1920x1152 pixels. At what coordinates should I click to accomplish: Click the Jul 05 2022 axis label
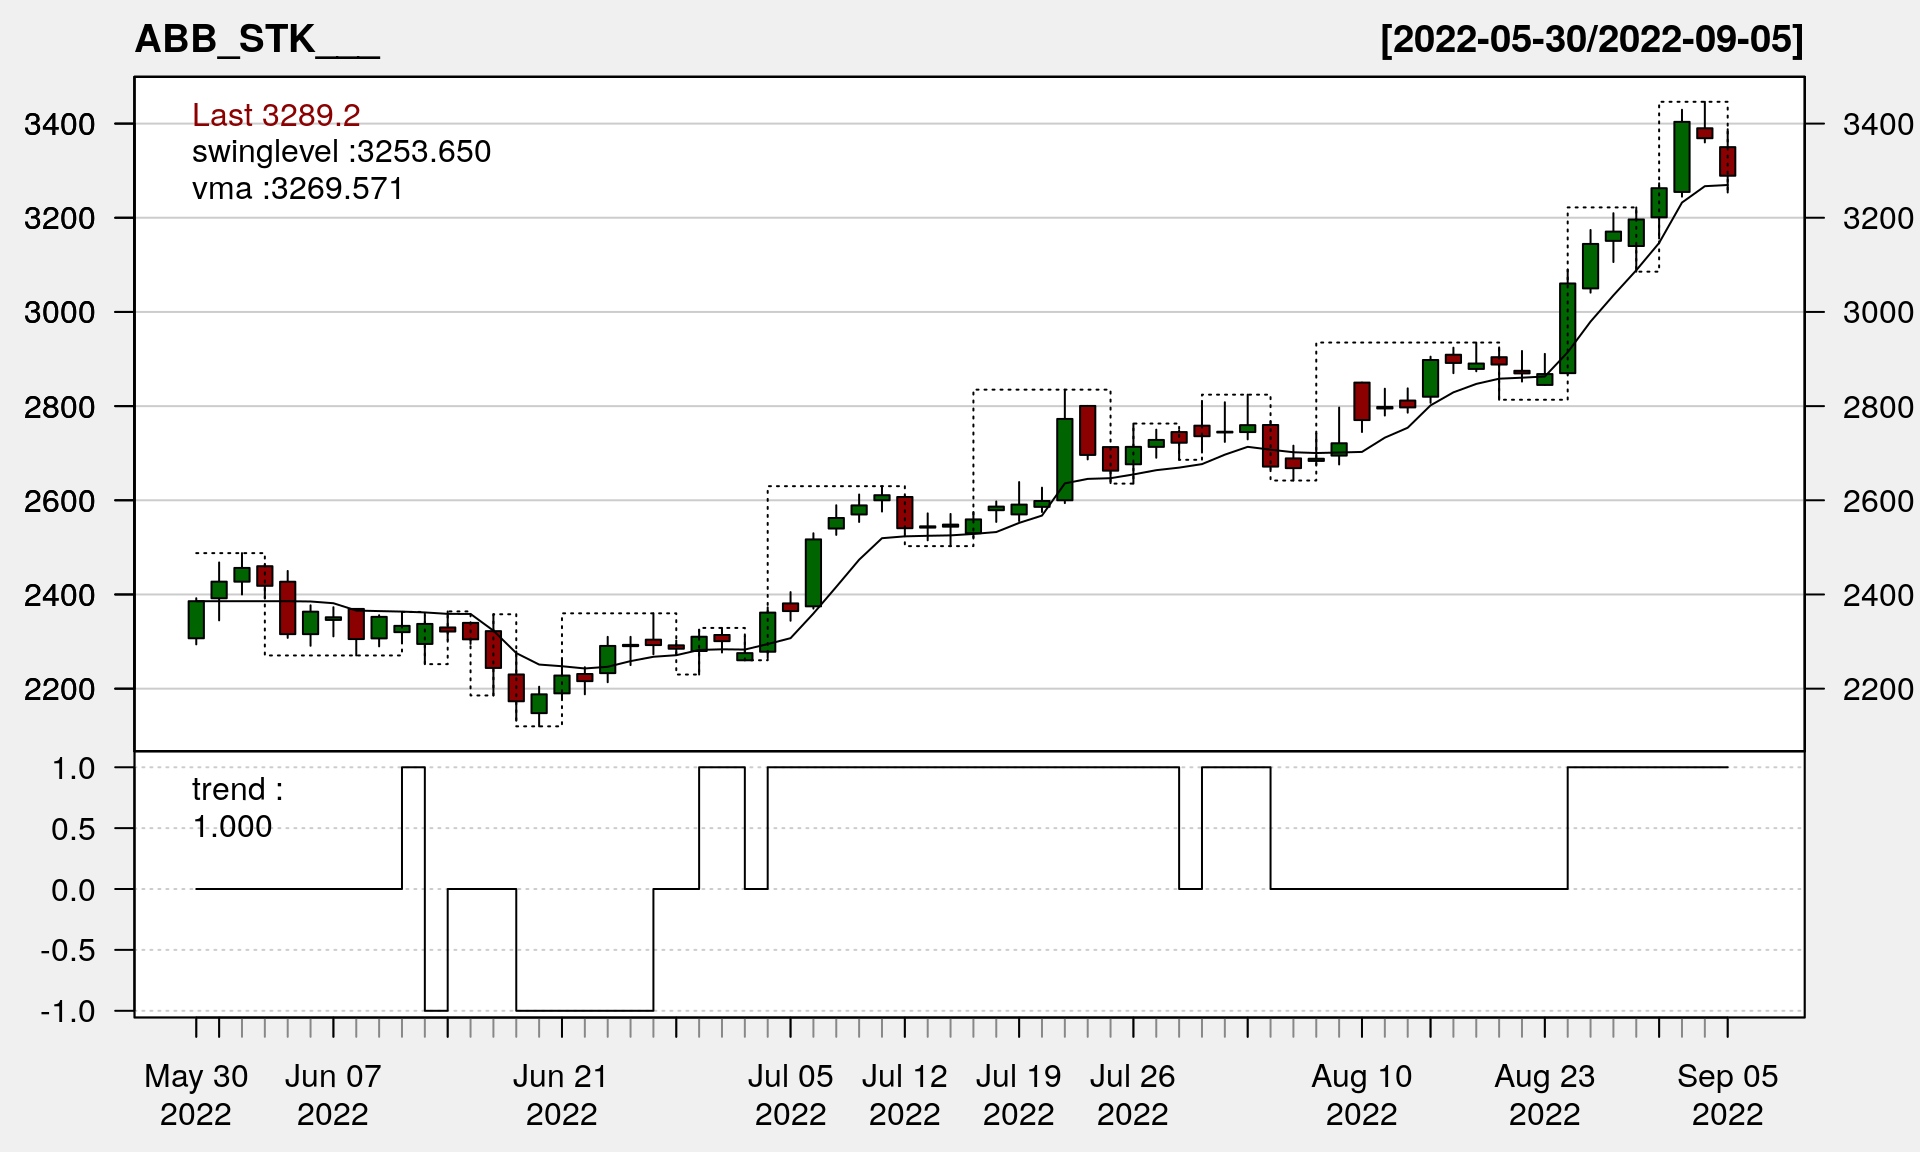pos(790,1095)
